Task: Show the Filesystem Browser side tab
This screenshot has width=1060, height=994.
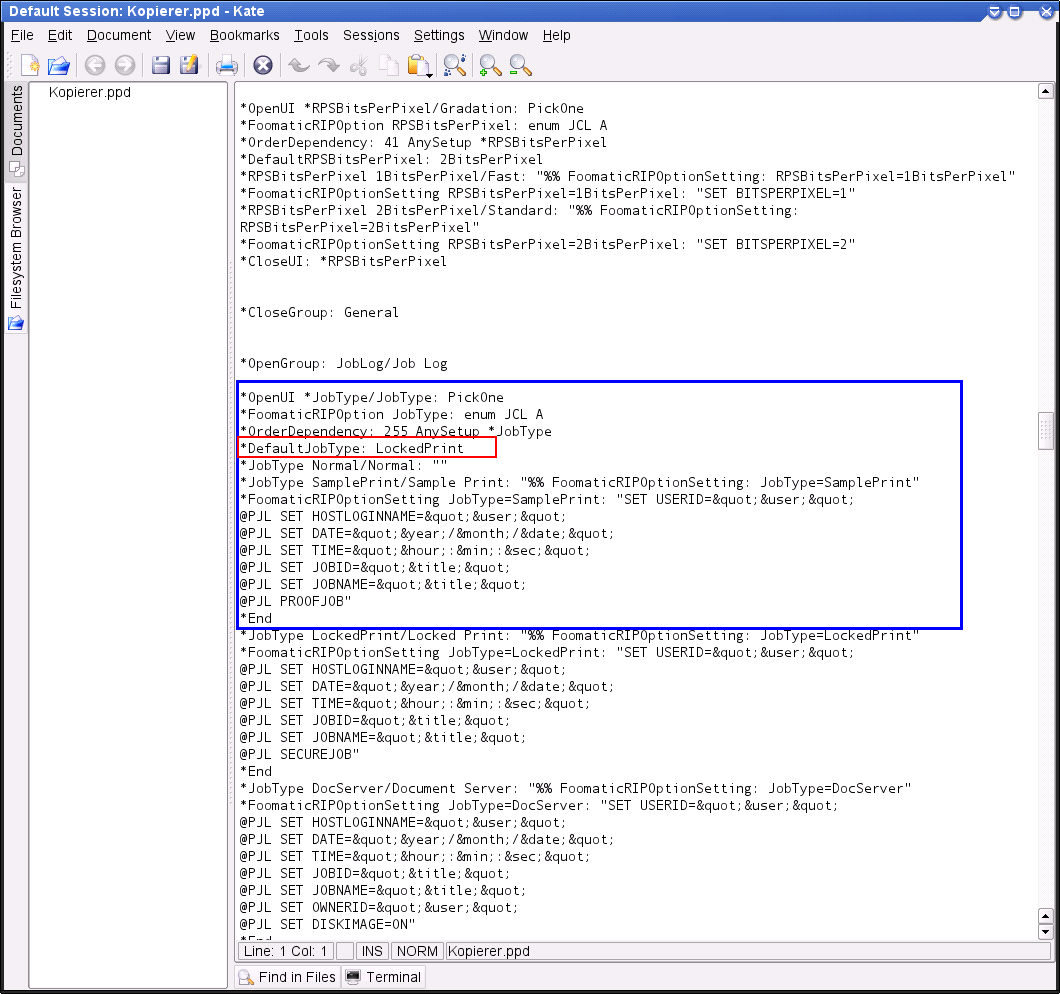Action: pos(16,247)
